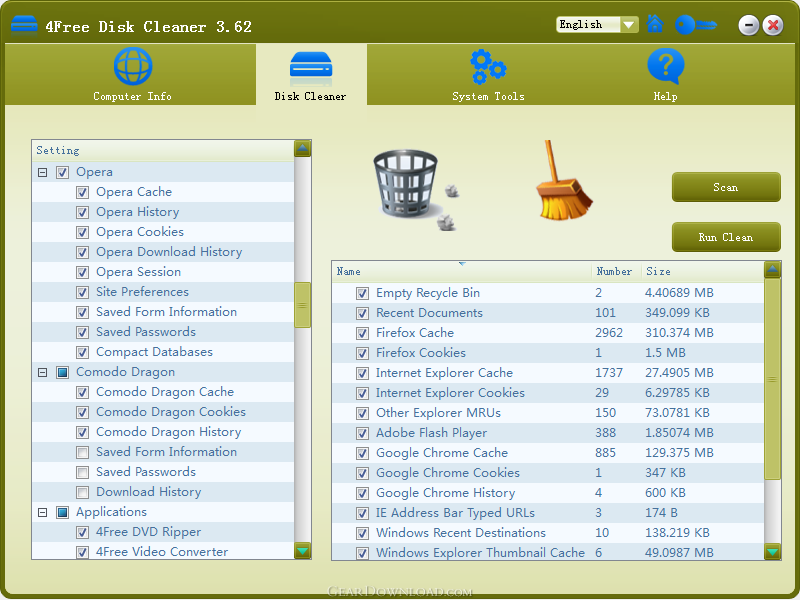Click the System Tools gears icon
Screen dimensions: 800x600
488,66
